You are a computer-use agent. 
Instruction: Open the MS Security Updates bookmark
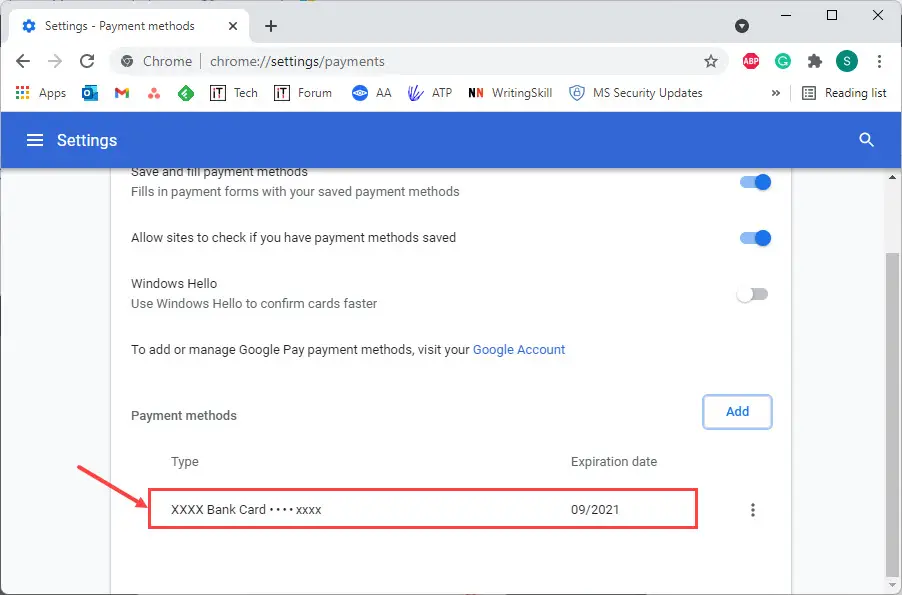(x=636, y=93)
